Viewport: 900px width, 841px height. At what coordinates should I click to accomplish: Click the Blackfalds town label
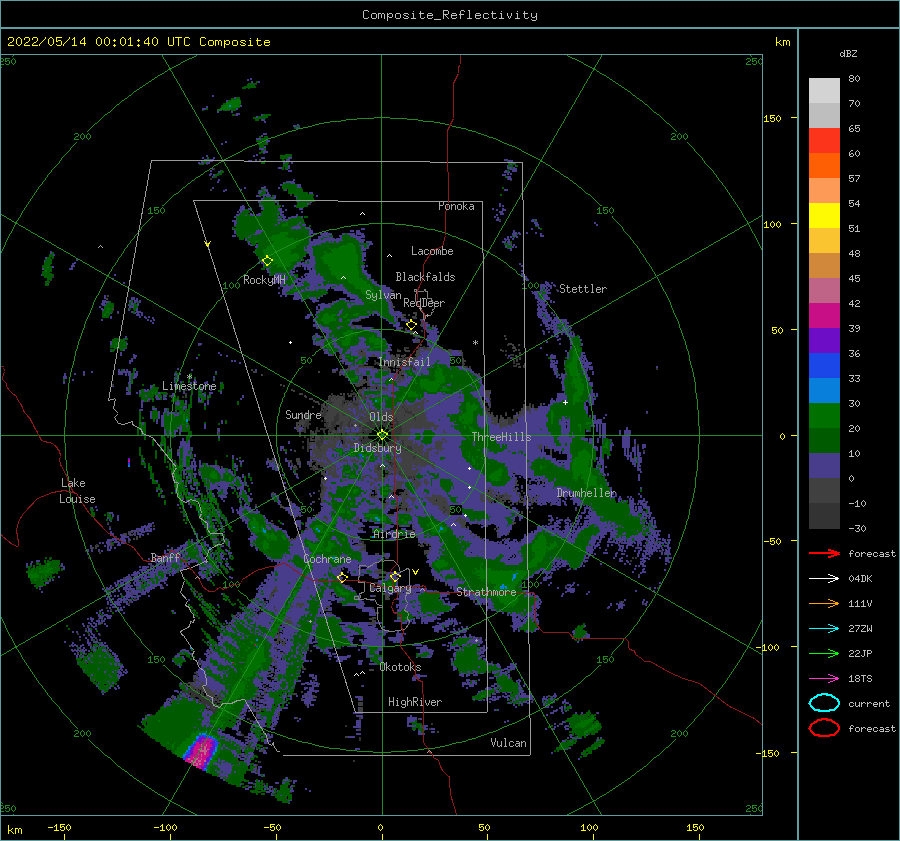[x=425, y=277]
